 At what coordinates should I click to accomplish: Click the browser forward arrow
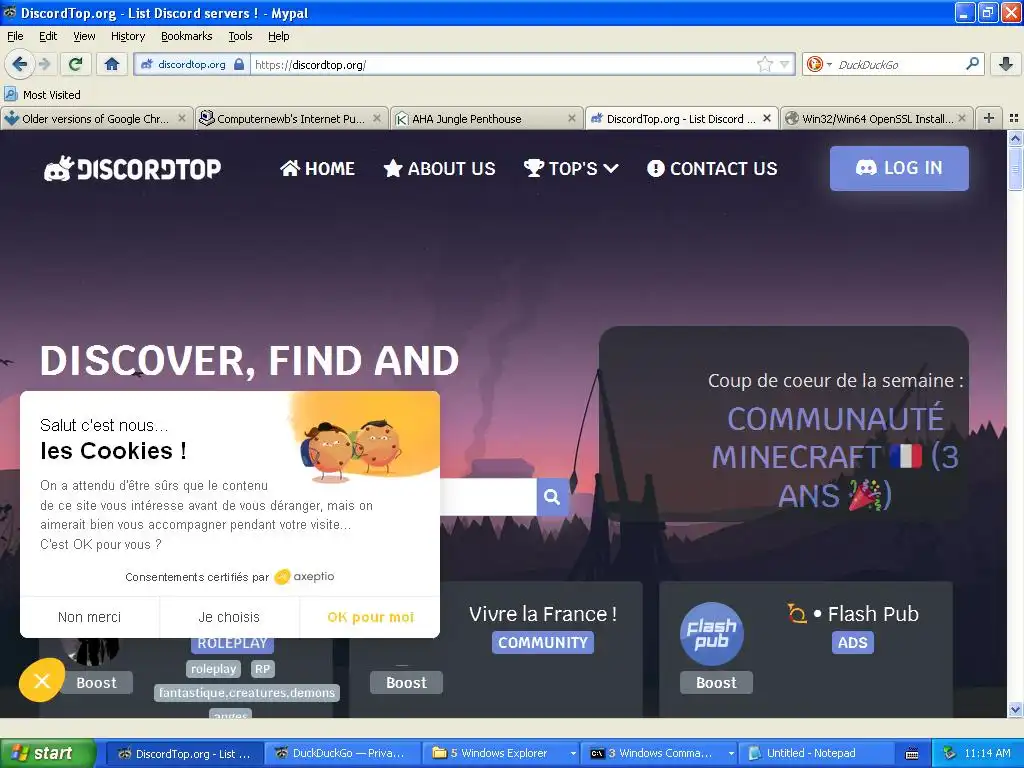click(x=44, y=64)
